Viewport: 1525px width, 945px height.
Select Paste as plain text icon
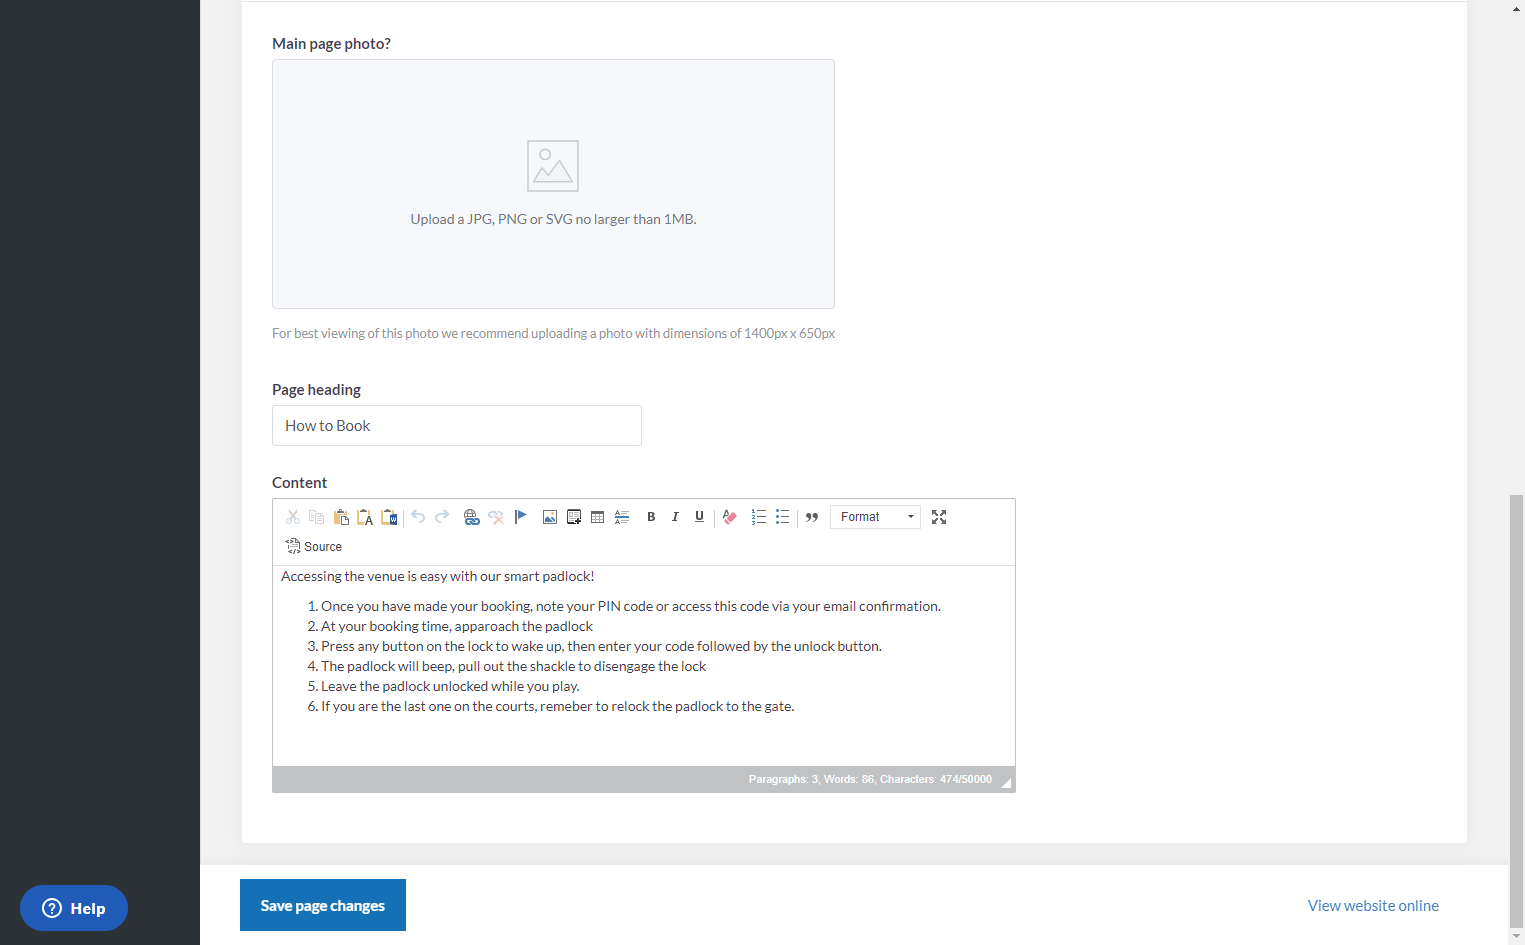(365, 517)
